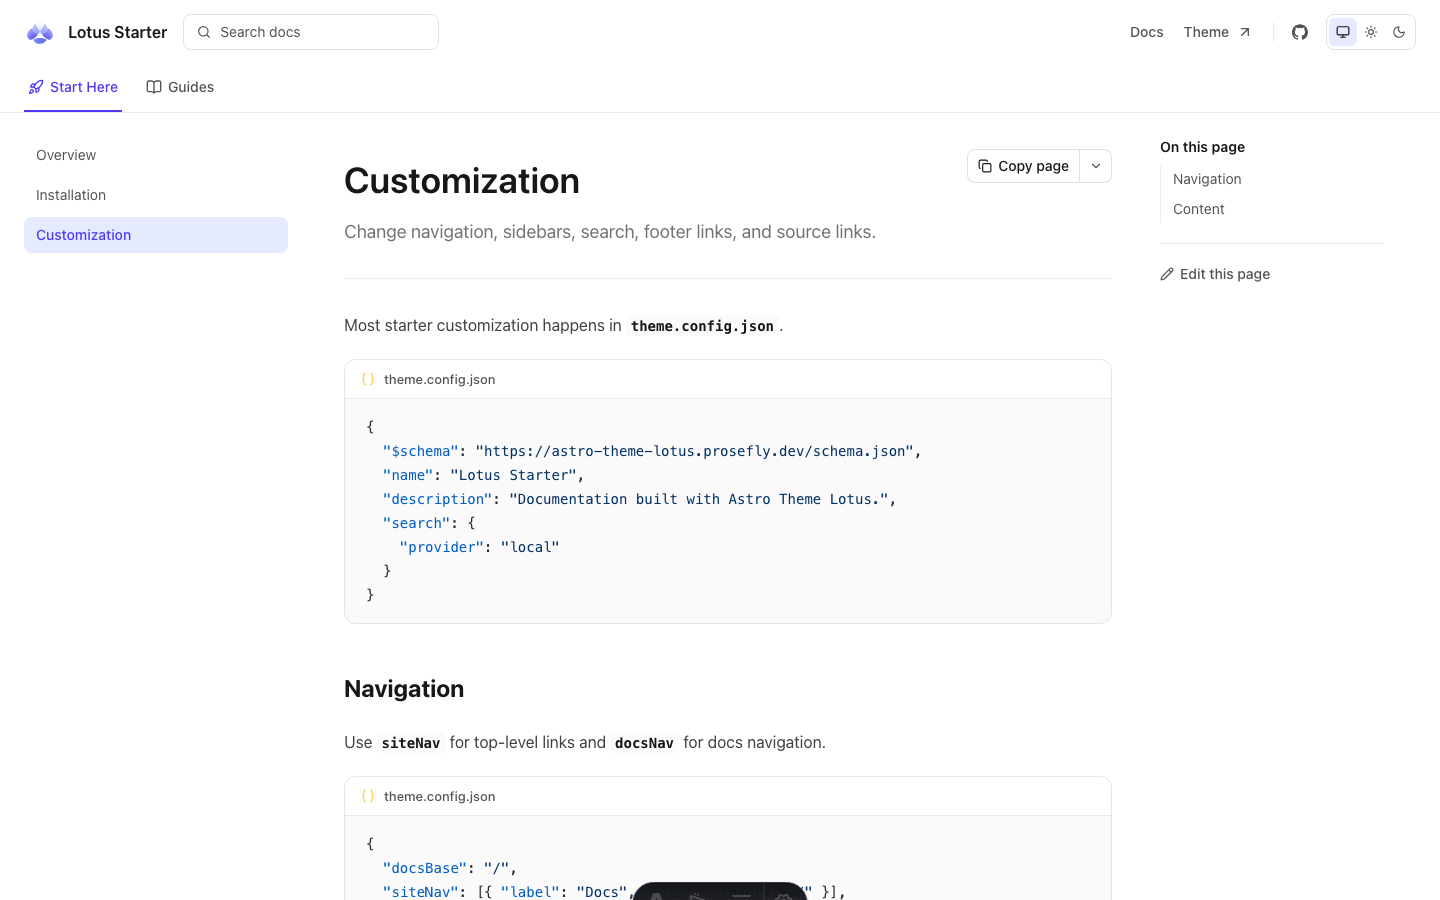Viewport: 1440px width, 900px height.
Task: Click the "provider": "local" code line
Action: tap(479, 547)
